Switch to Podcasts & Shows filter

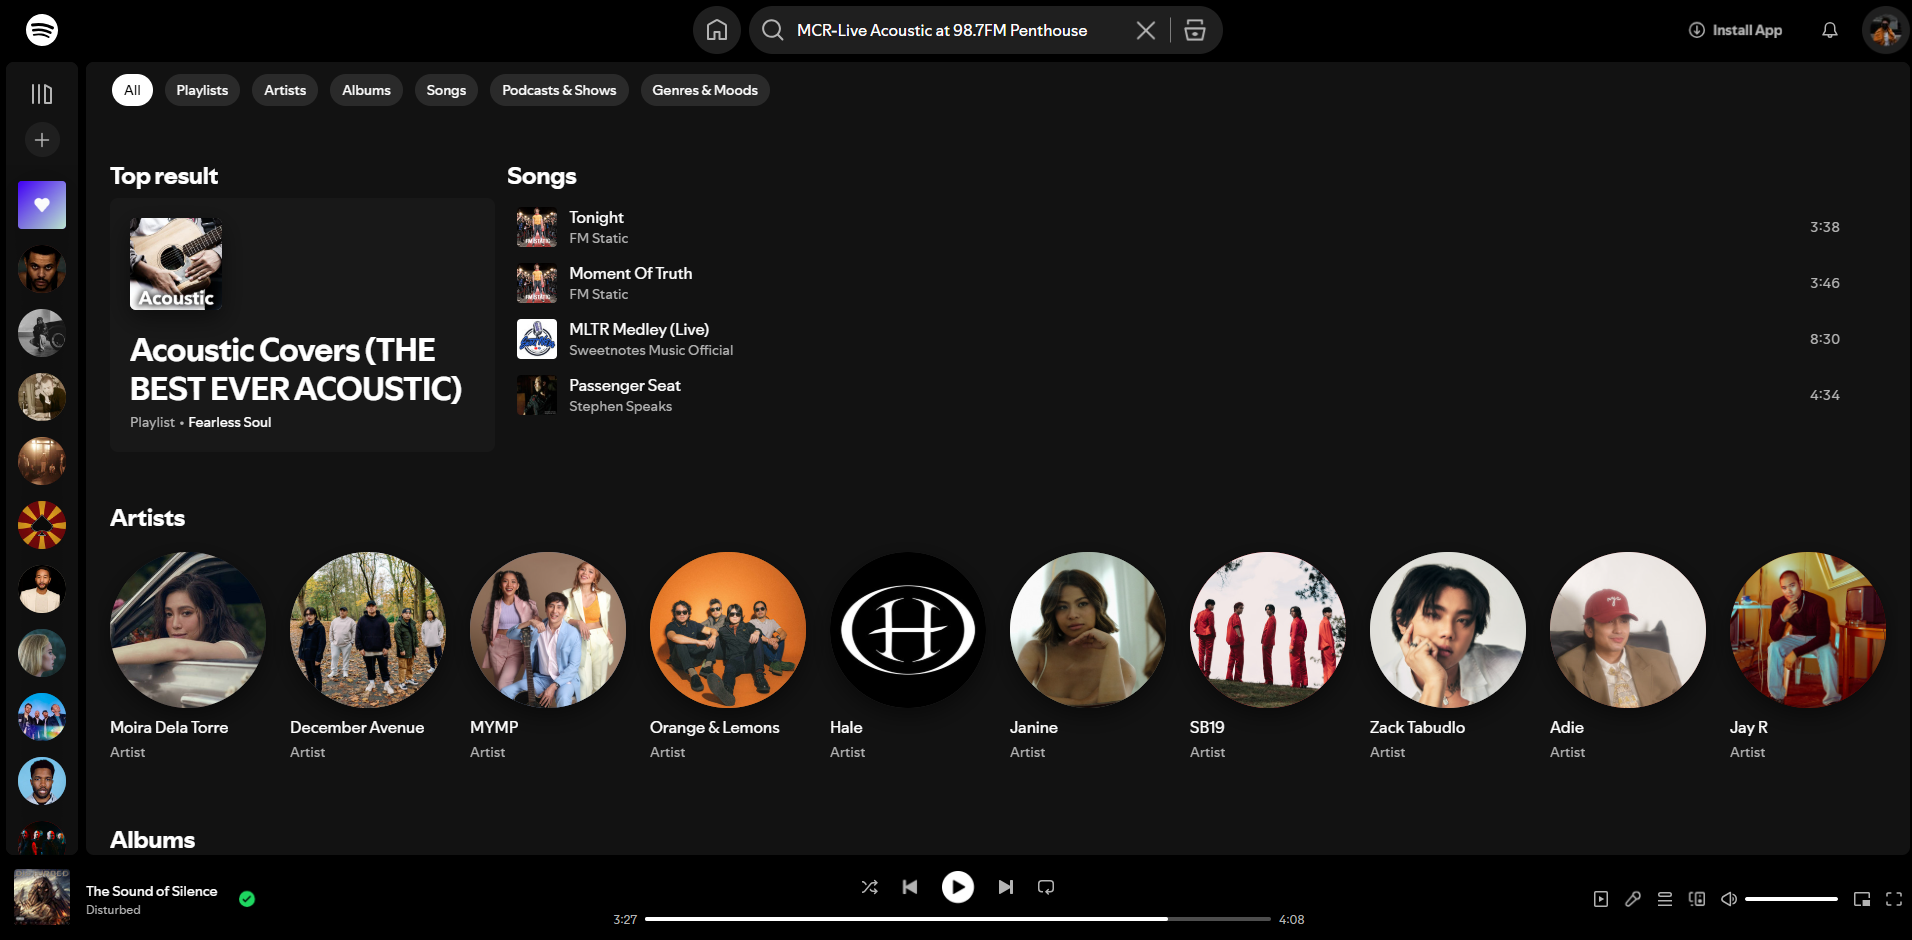point(559,90)
